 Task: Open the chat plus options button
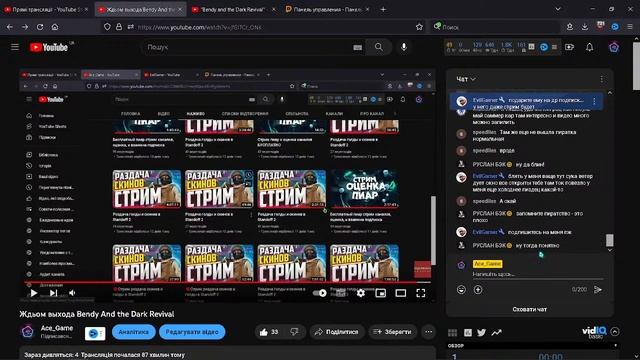[x=478, y=290]
